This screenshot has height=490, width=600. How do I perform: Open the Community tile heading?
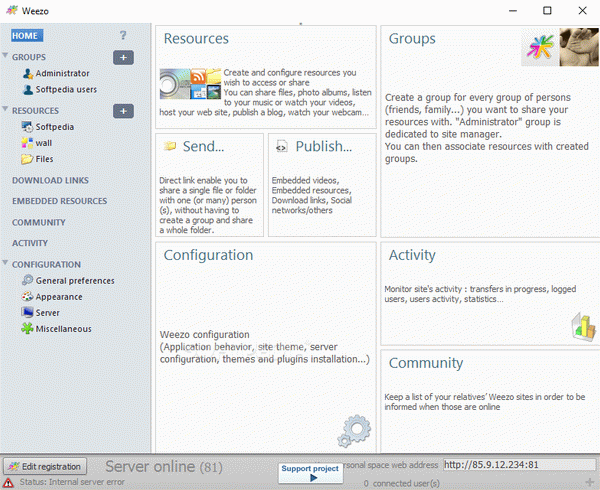pyautogui.click(x=426, y=363)
